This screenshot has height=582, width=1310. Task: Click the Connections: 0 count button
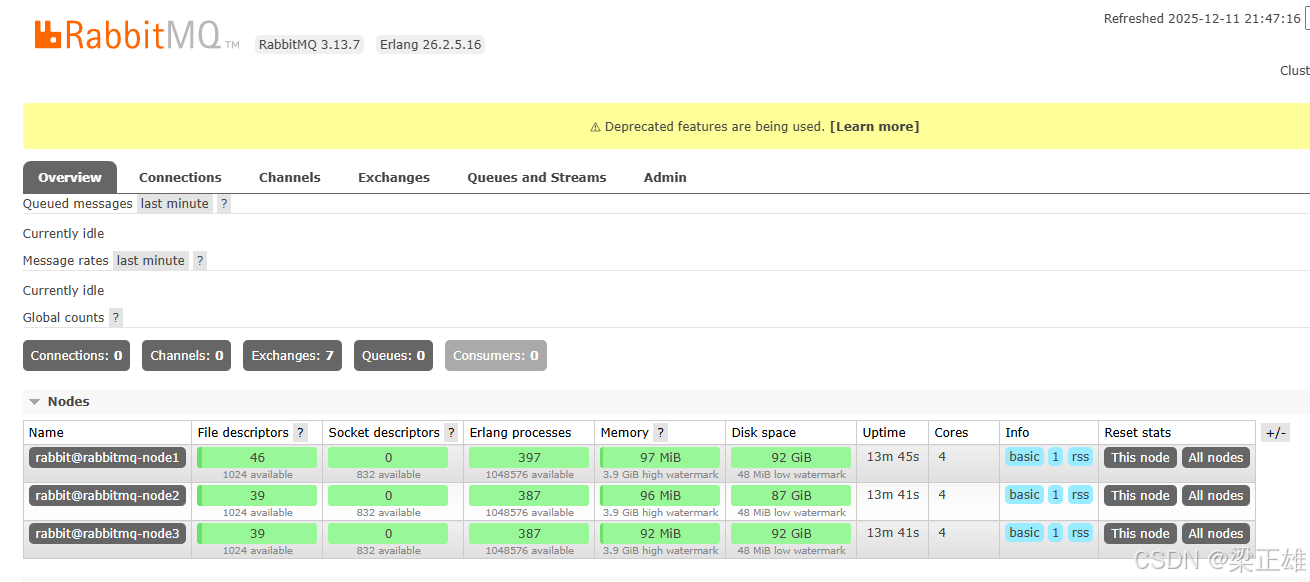tap(77, 355)
